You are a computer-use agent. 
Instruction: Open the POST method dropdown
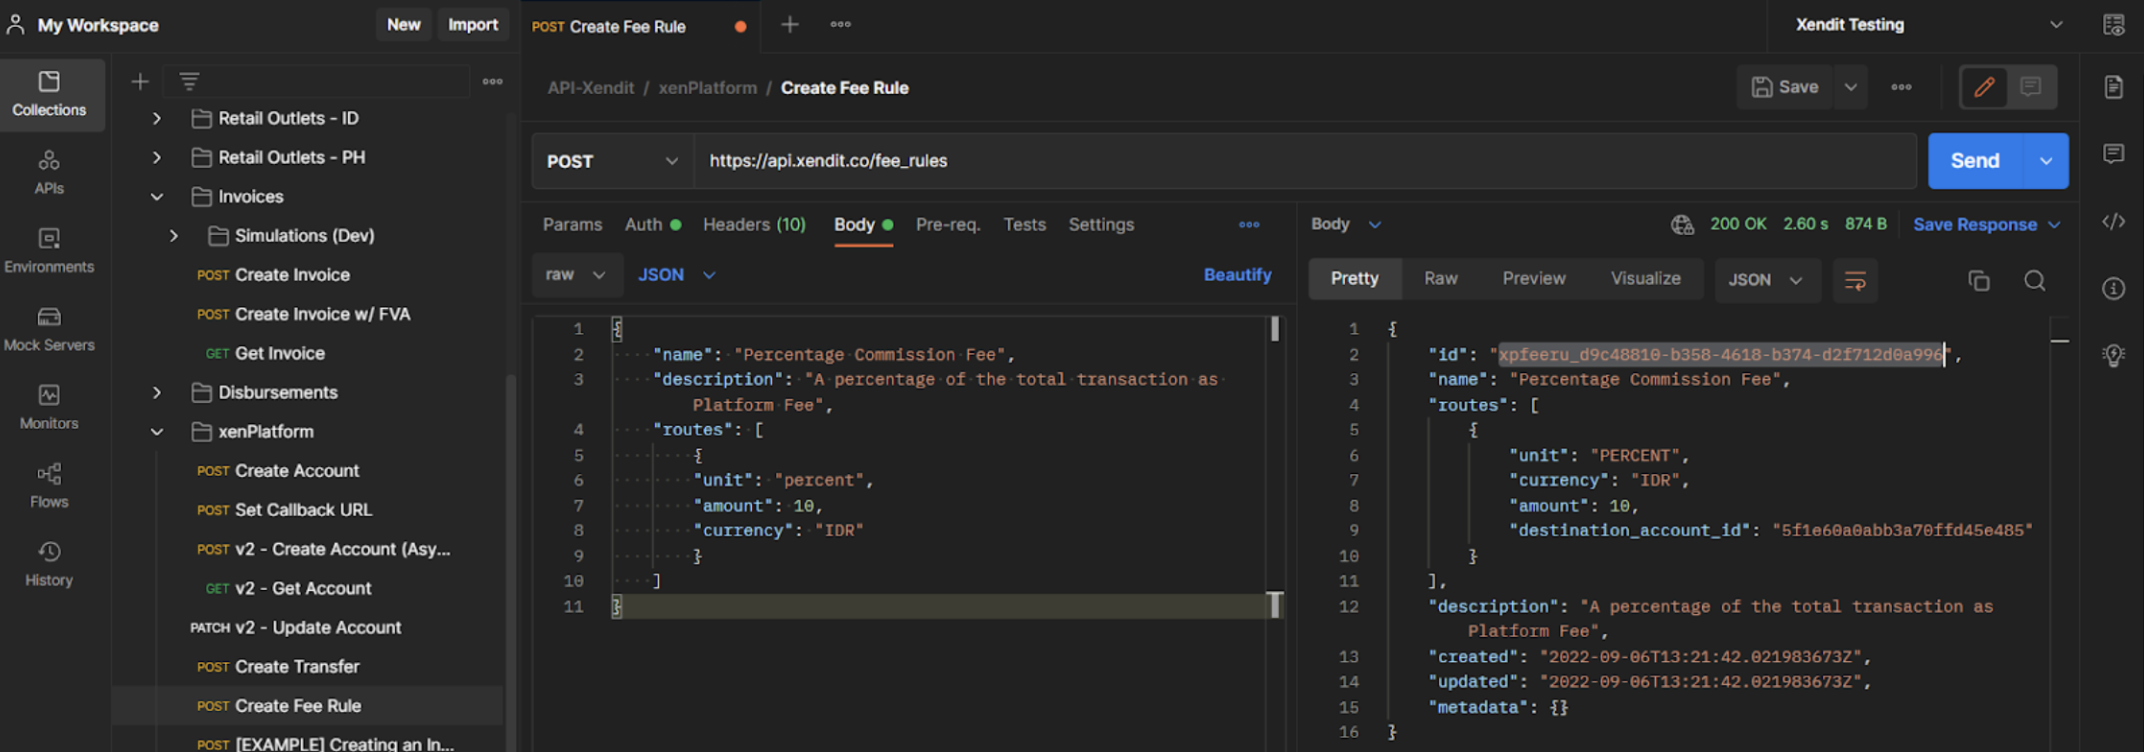[612, 161]
